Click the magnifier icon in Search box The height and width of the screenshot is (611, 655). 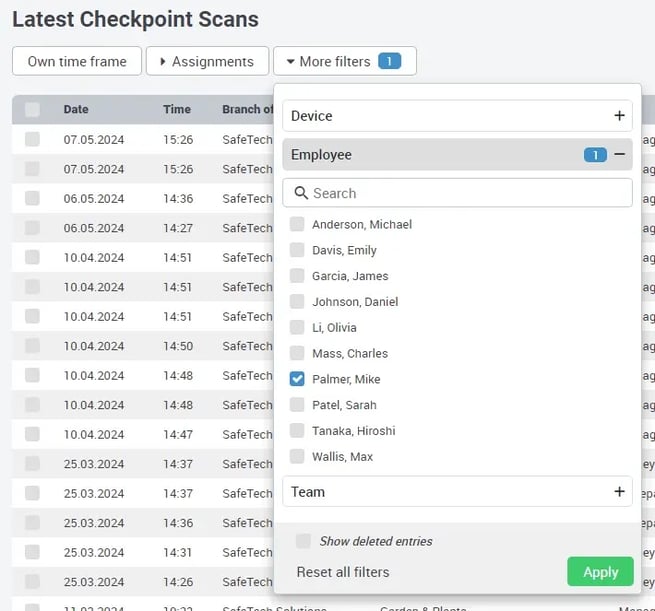[x=301, y=193]
